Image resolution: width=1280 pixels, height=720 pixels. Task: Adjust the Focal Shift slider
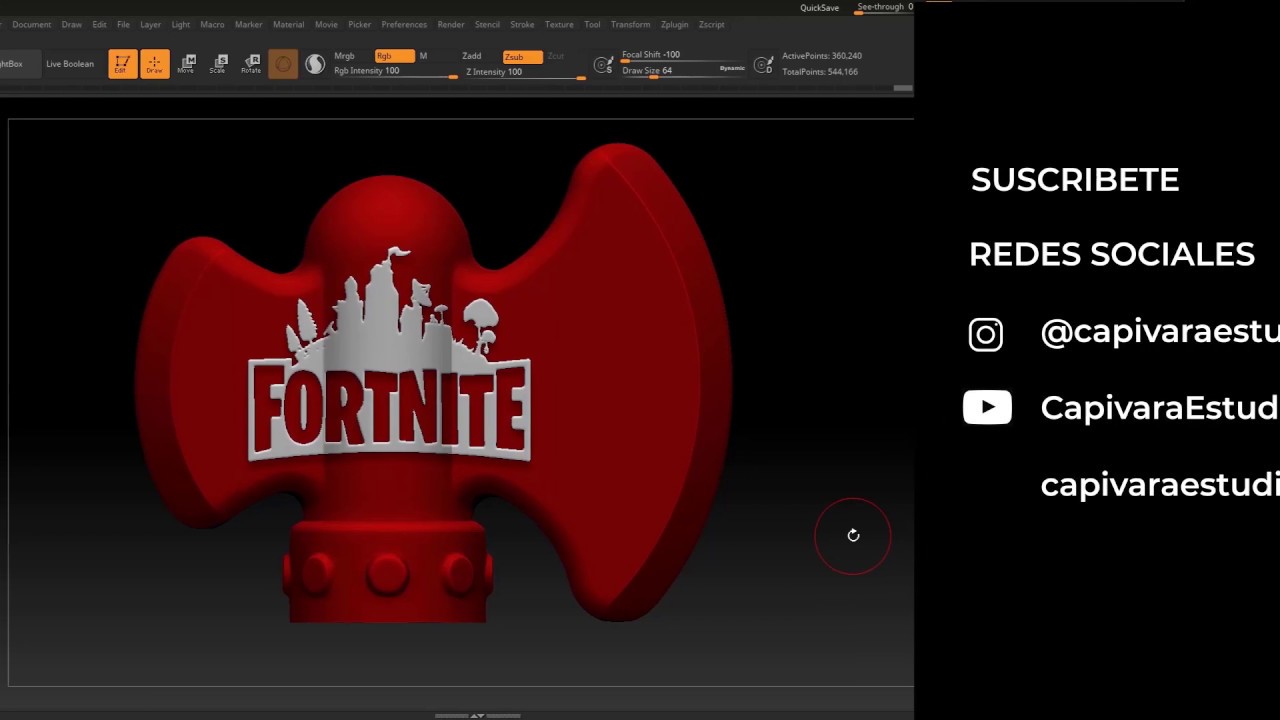point(683,56)
